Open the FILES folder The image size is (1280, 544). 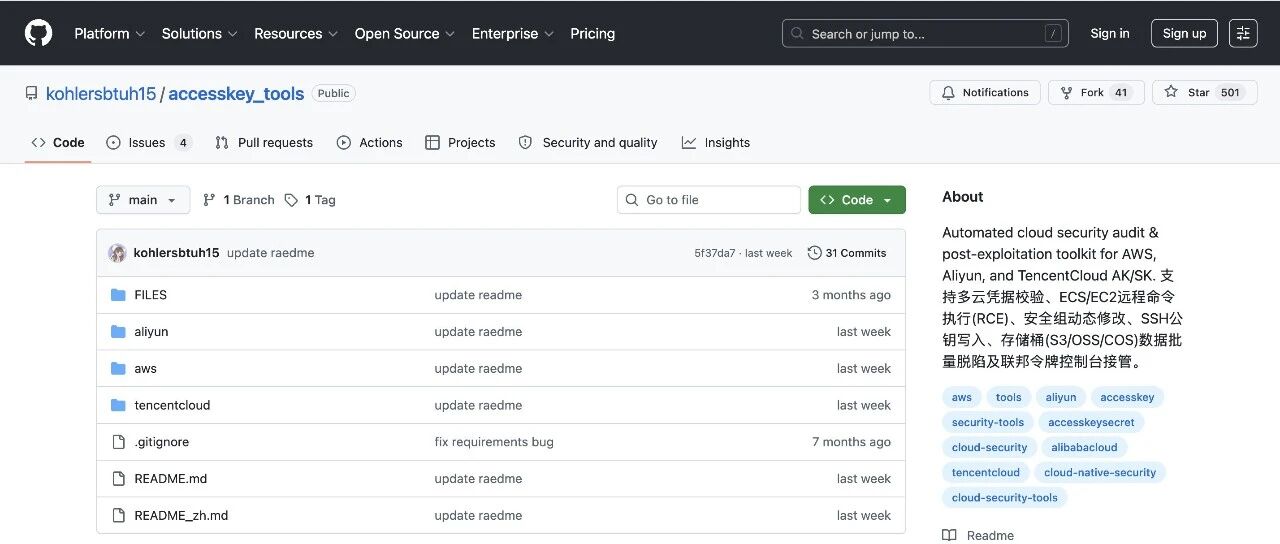pos(151,295)
